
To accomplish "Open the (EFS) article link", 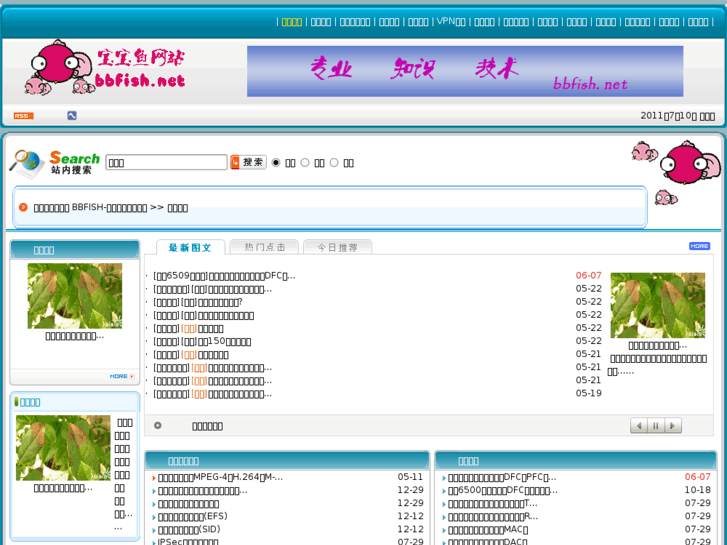I will click(x=192, y=516).
